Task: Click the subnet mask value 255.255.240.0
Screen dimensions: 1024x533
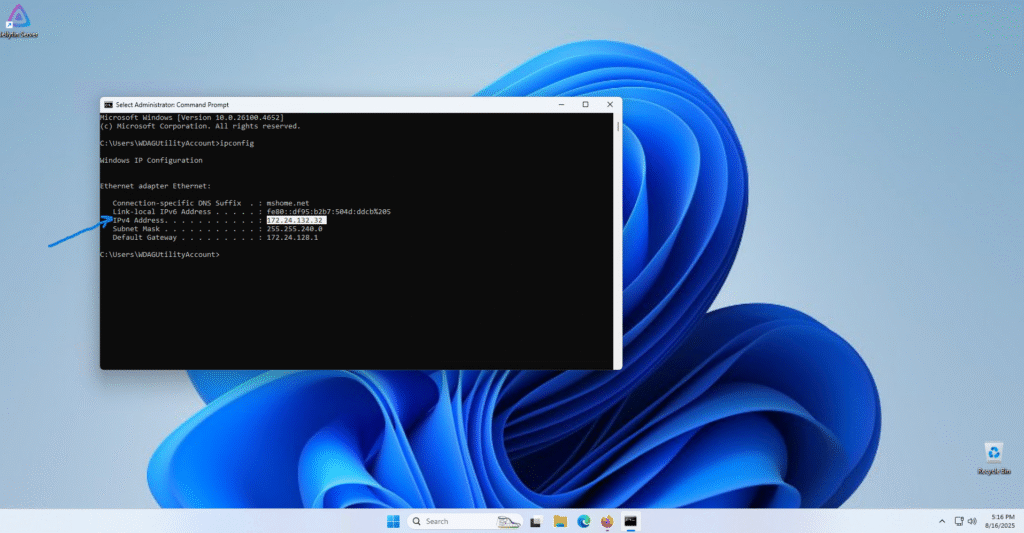Action: point(295,229)
